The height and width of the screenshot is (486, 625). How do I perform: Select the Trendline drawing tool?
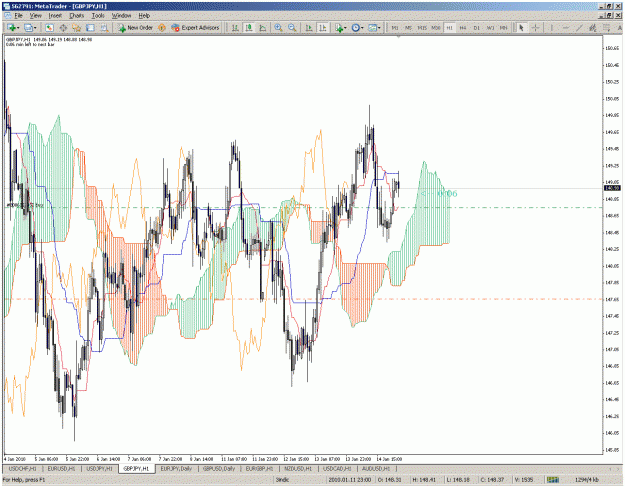(579, 28)
